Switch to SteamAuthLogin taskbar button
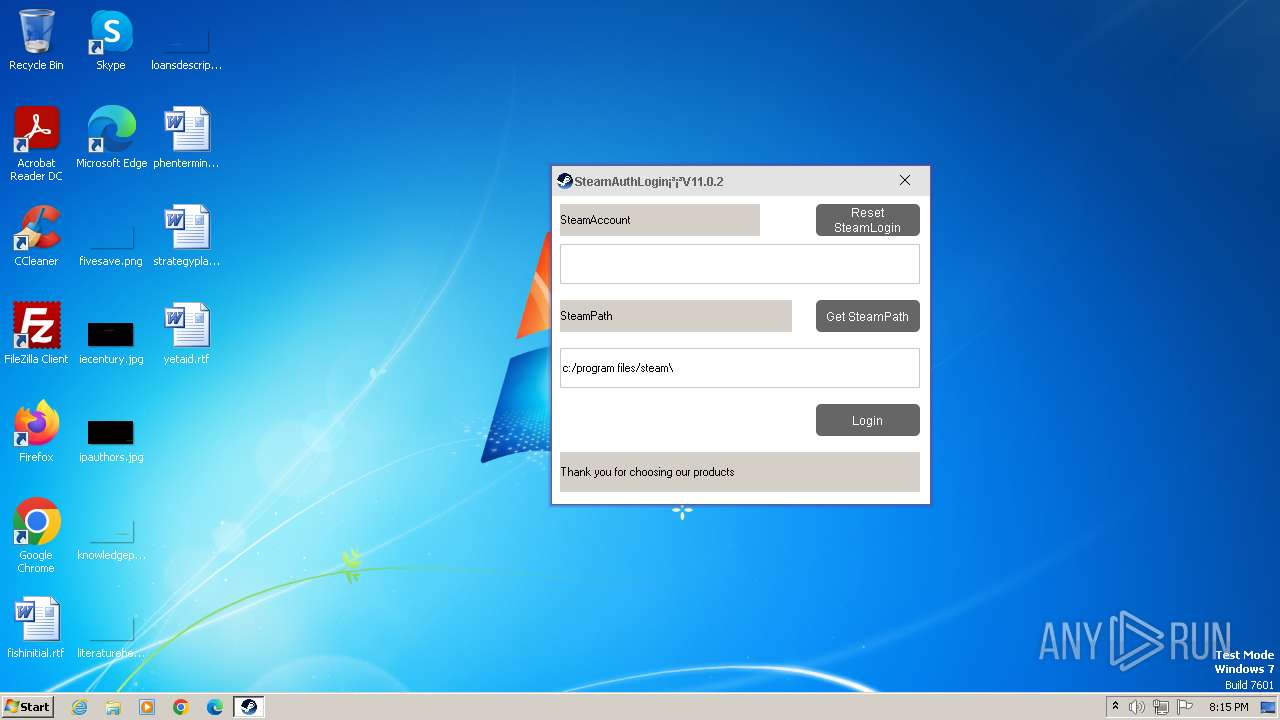 (249, 707)
